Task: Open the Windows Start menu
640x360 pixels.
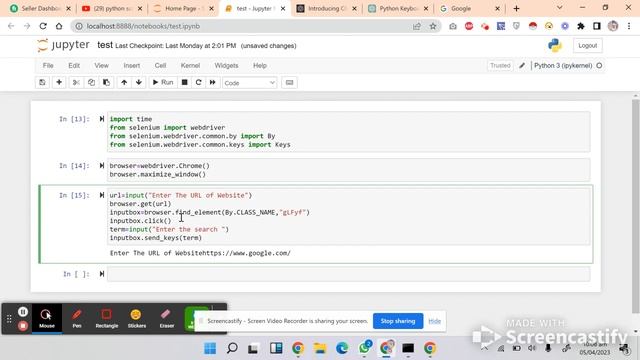Action: click(210, 348)
